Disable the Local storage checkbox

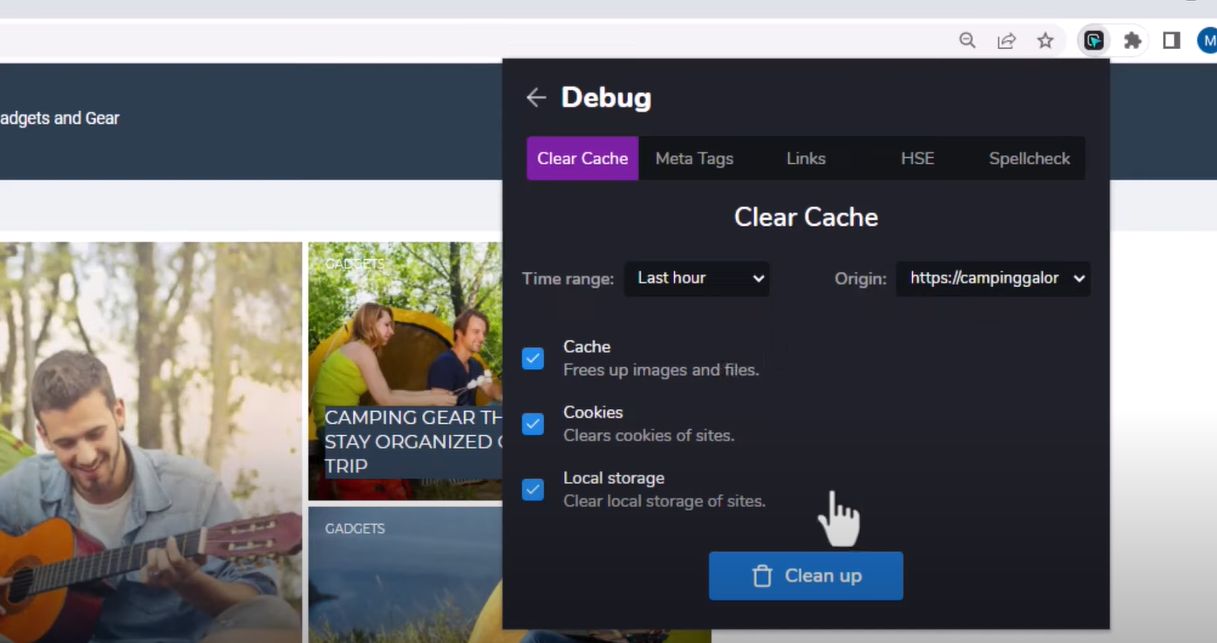[x=533, y=490]
